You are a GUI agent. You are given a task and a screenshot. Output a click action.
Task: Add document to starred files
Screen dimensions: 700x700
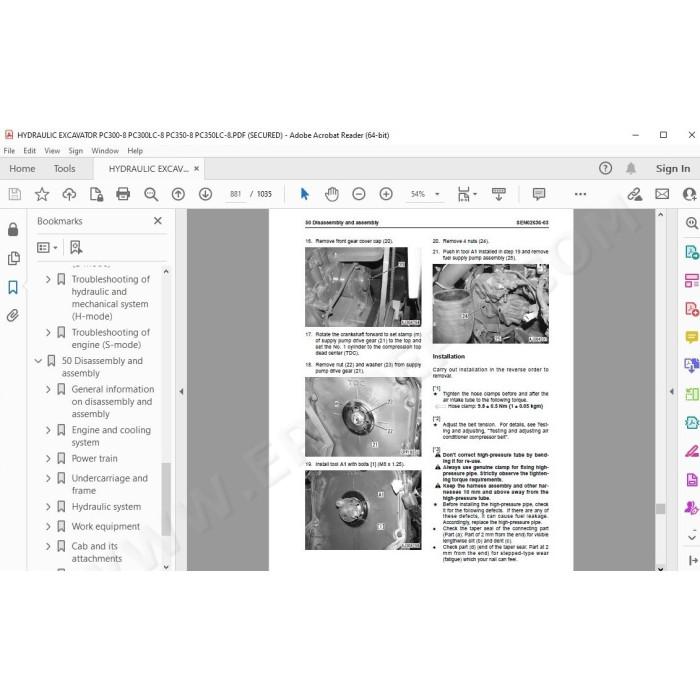pos(42,194)
